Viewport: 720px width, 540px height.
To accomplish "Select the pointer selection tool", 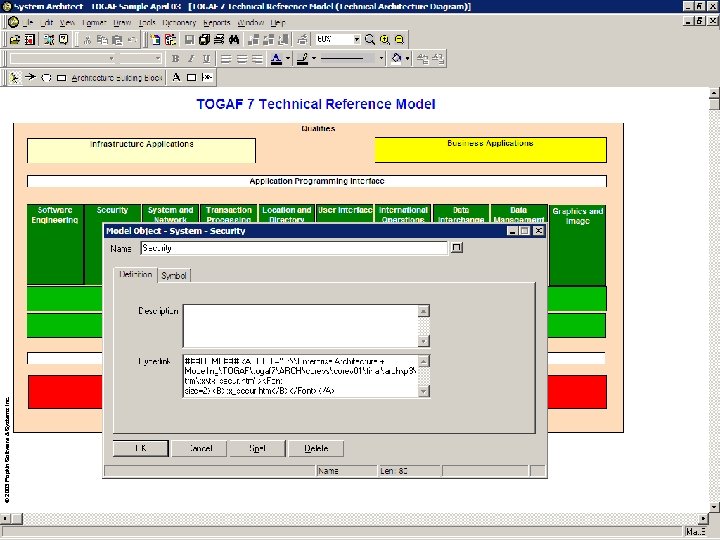I will (x=15, y=78).
